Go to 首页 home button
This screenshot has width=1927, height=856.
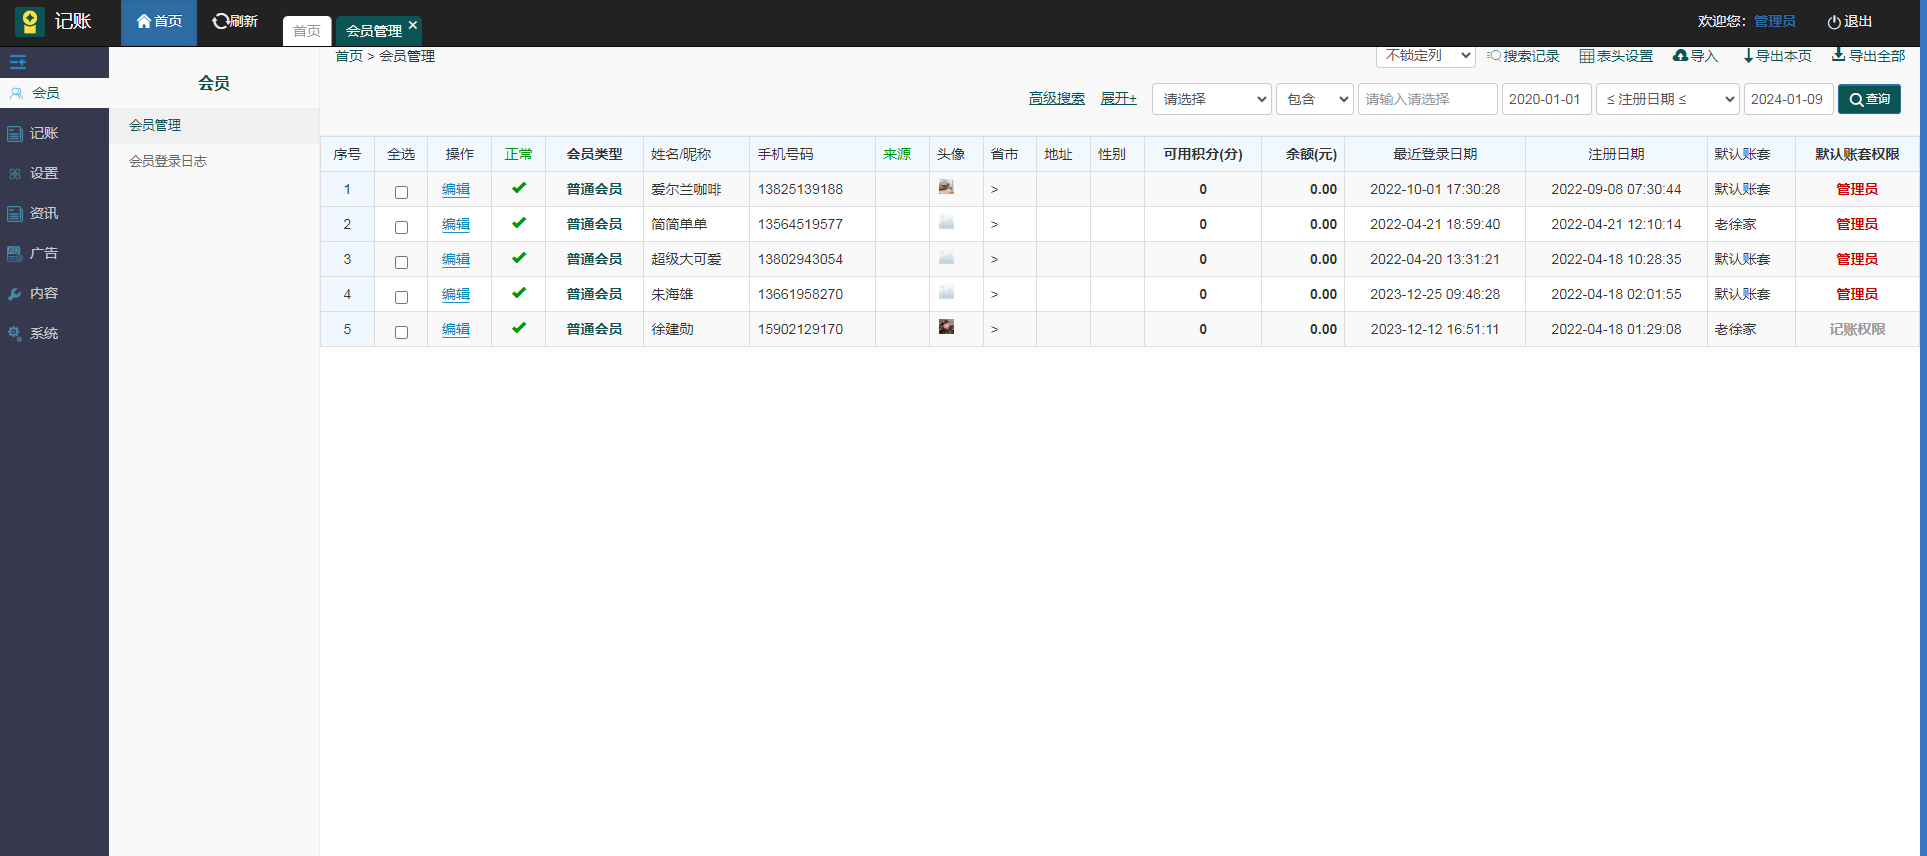coord(159,22)
